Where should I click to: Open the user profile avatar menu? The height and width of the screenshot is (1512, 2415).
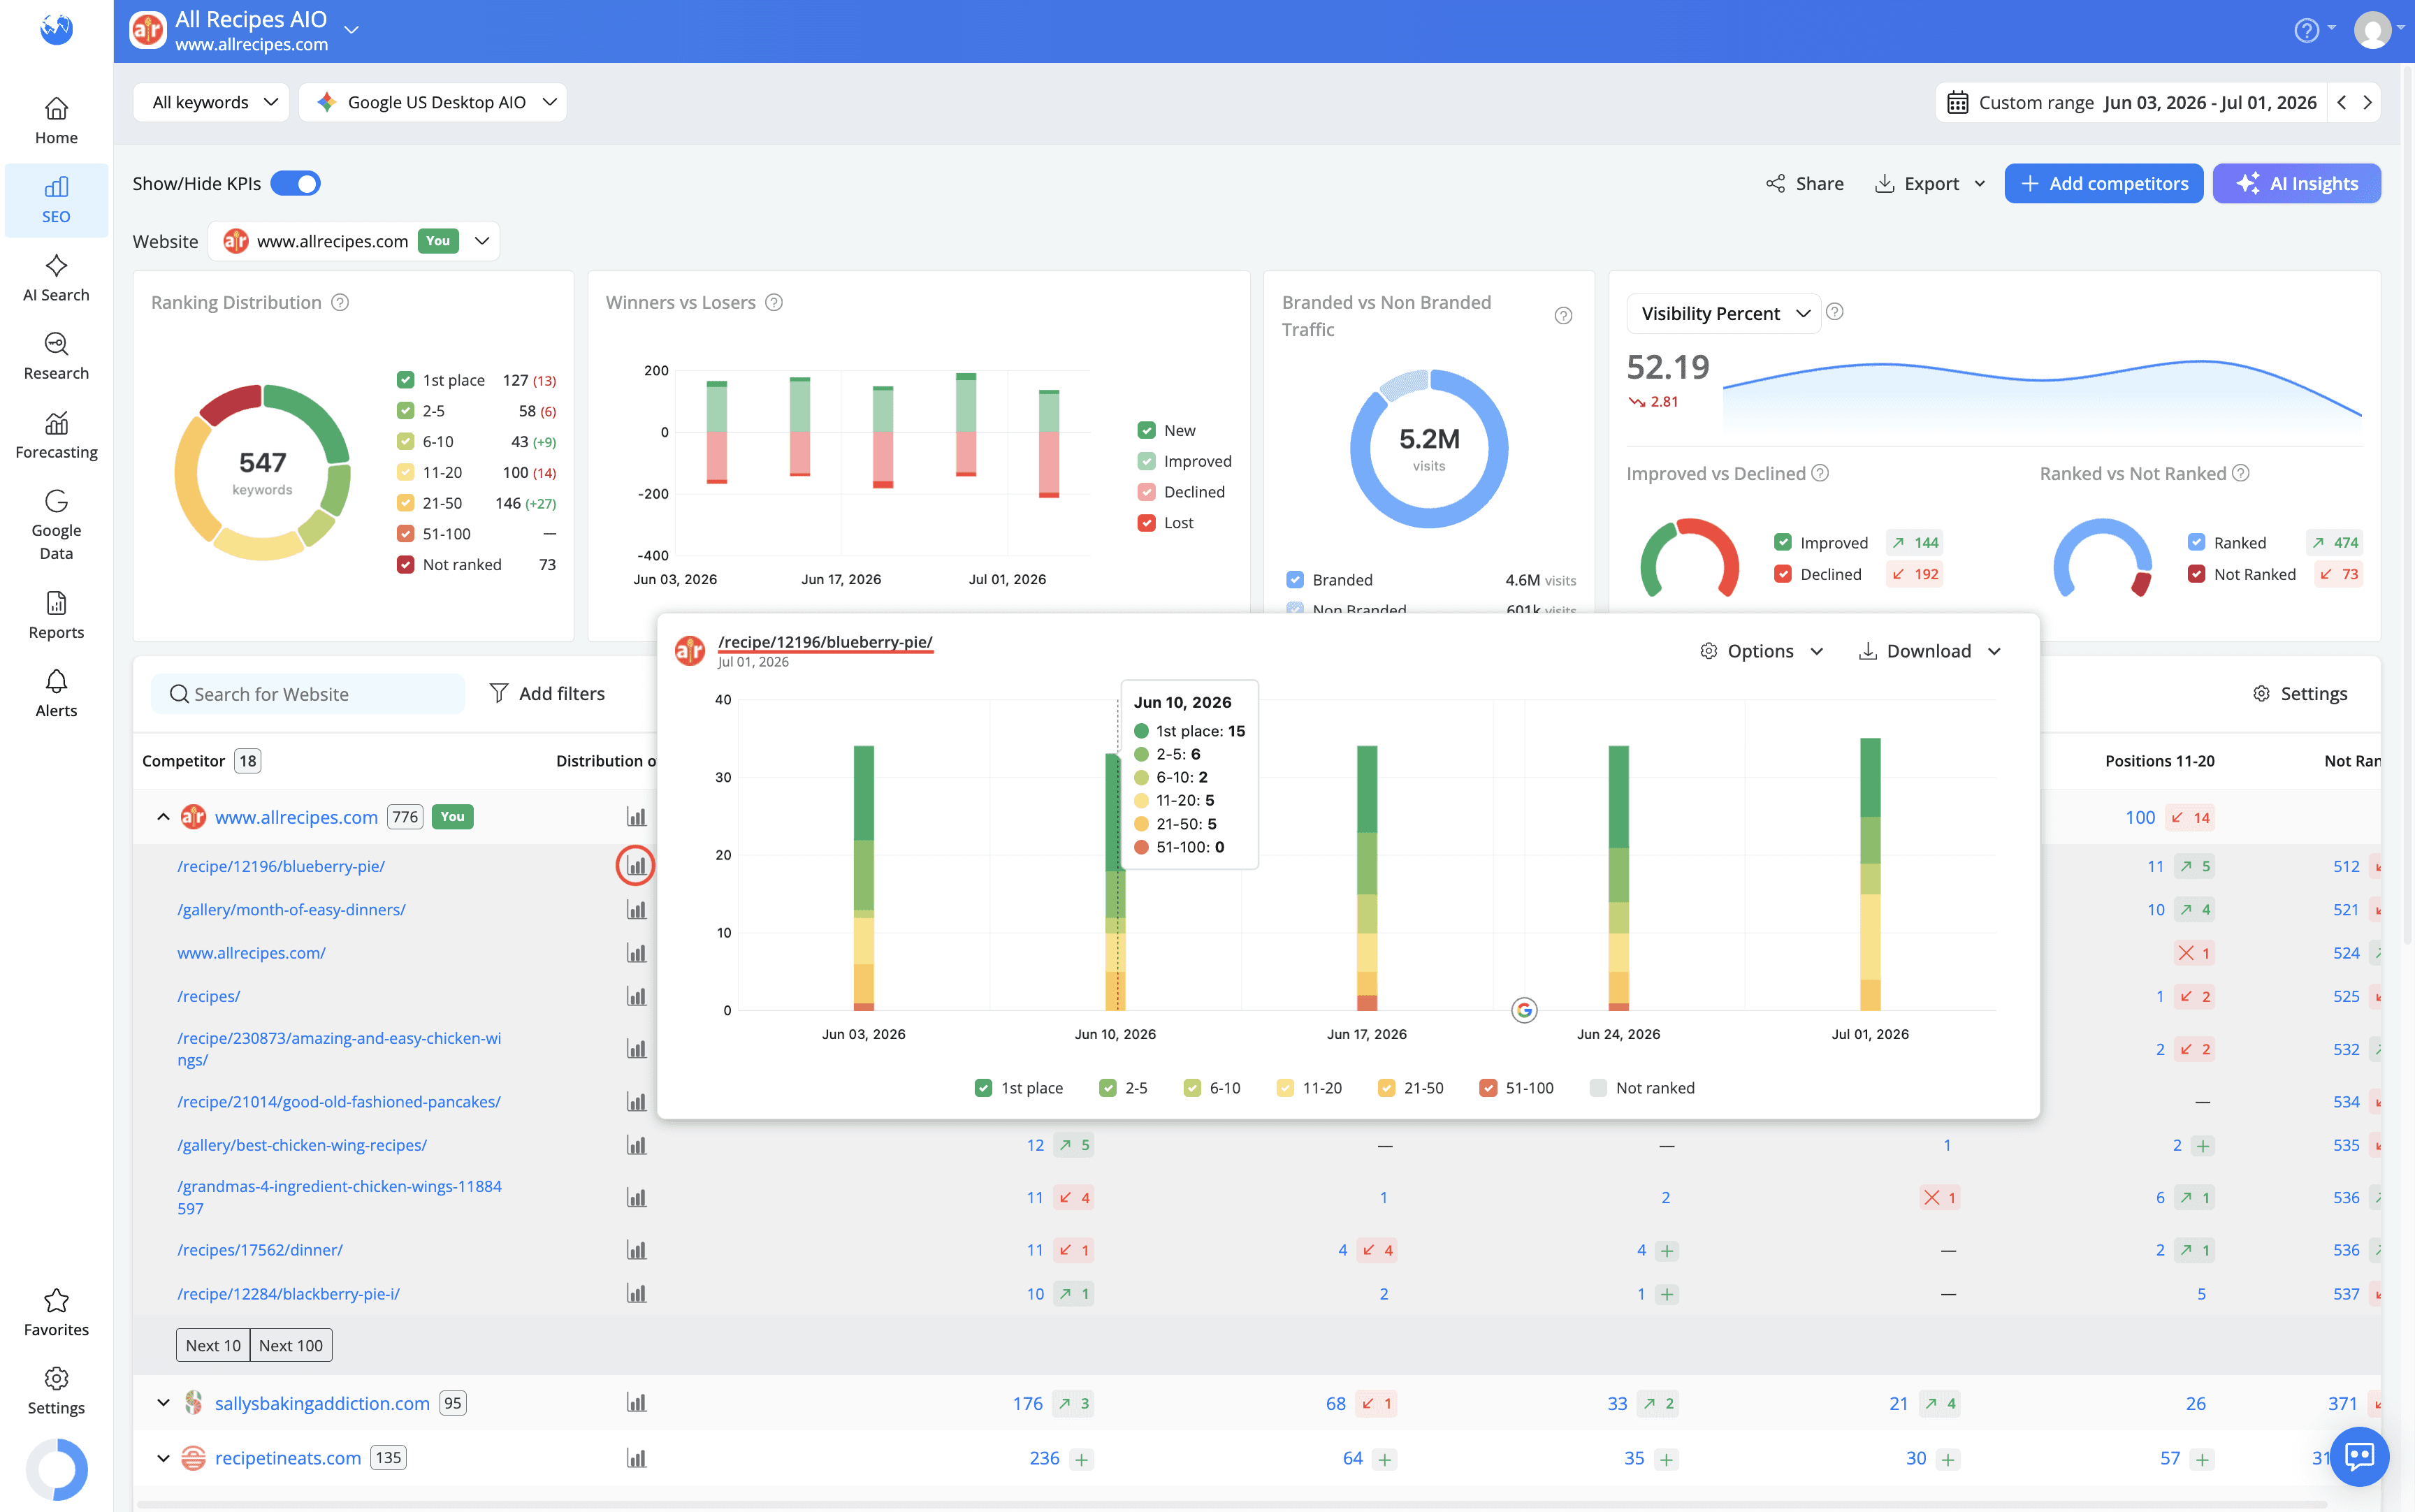pyautogui.click(x=2372, y=30)
